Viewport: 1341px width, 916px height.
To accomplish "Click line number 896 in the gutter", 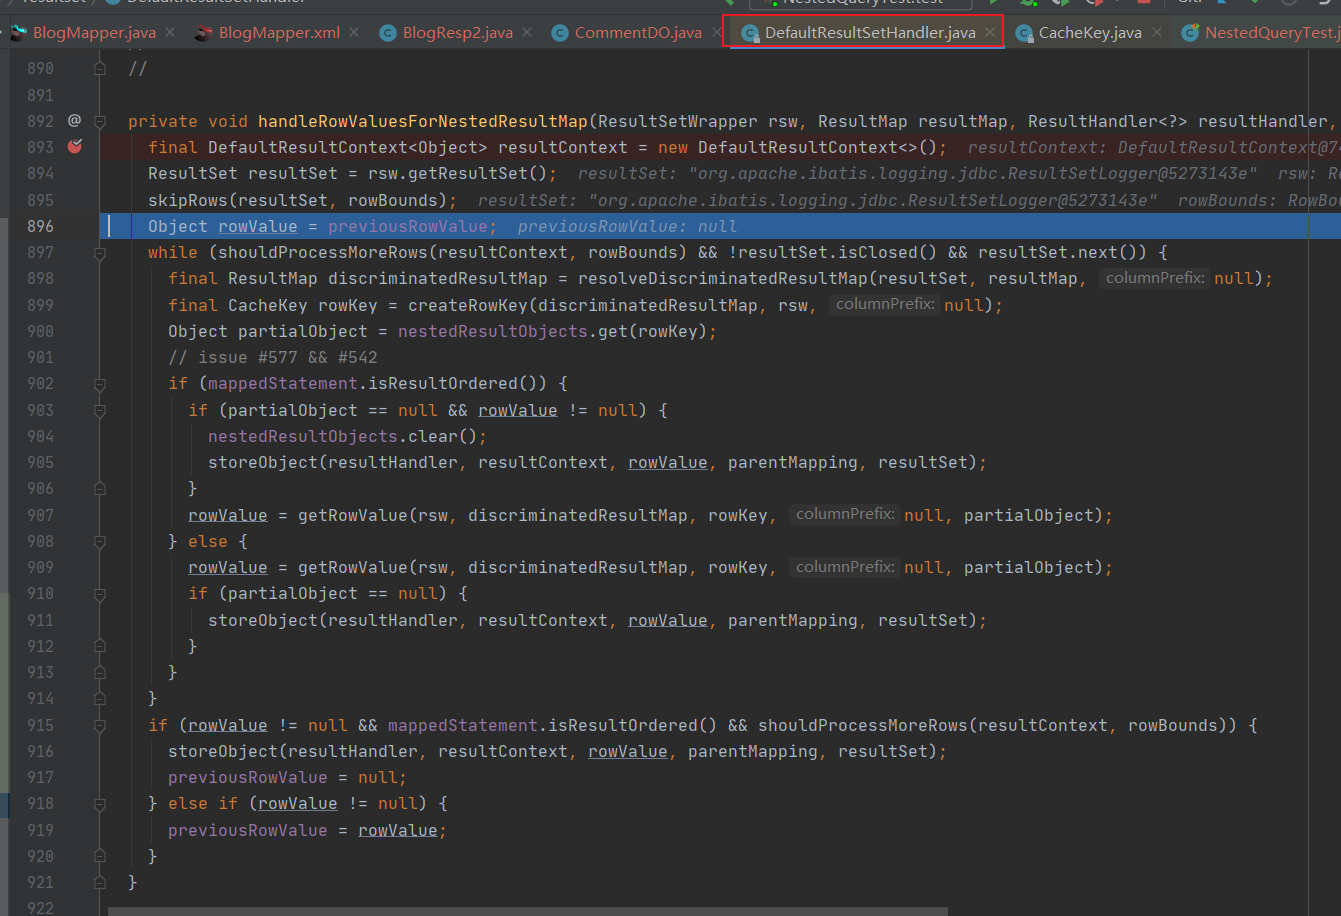I will [x=41, y=226].
